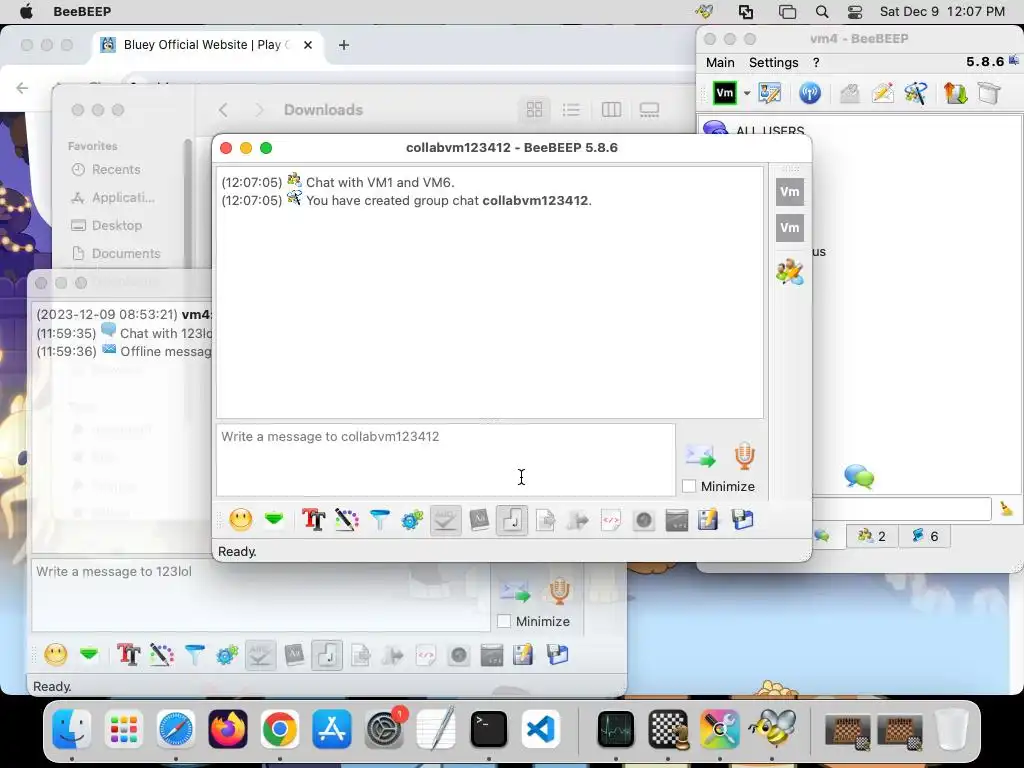Click grey share-arrow icon in collabvm123412 toolbar
1024x768 pixels.
578,520
